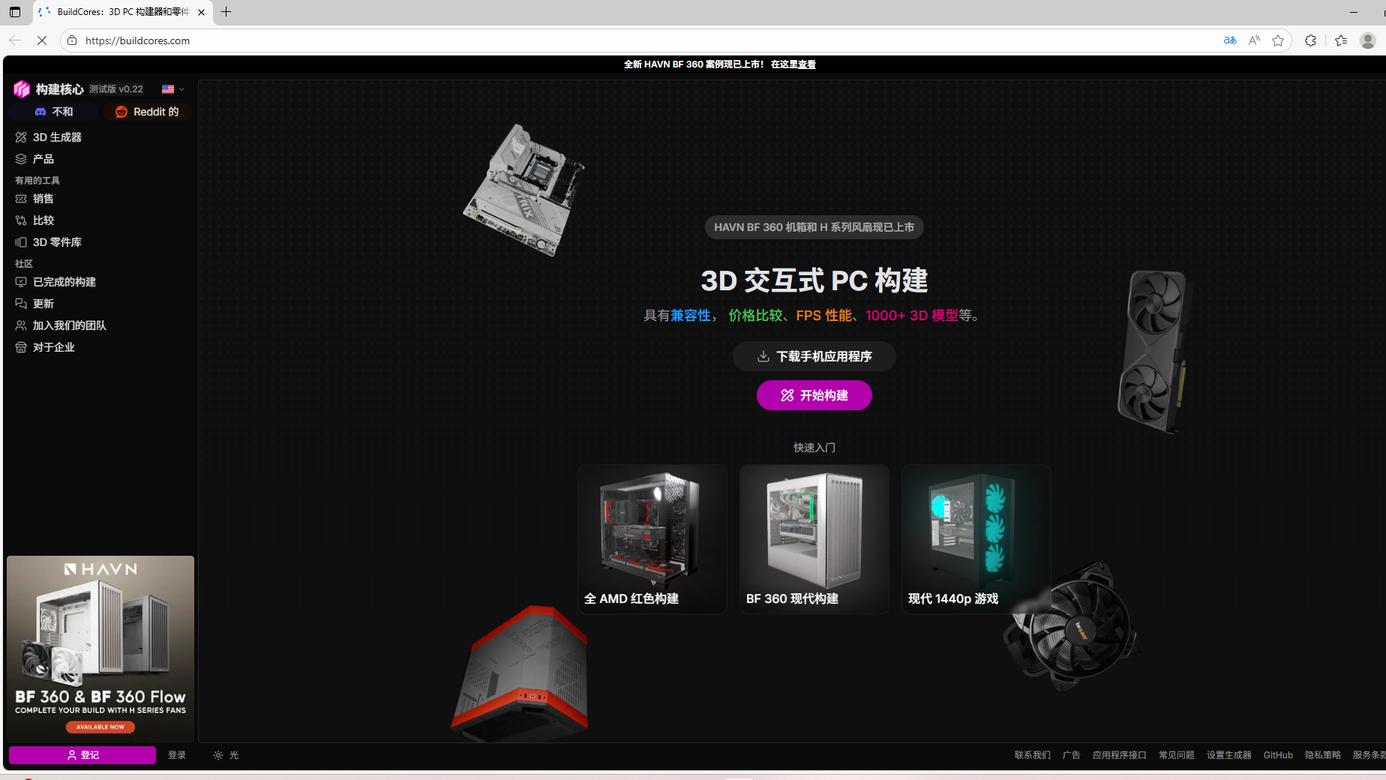1386x780 pixels.
Task: Click the browser profile avatar
Action: tap(1368, 40)
